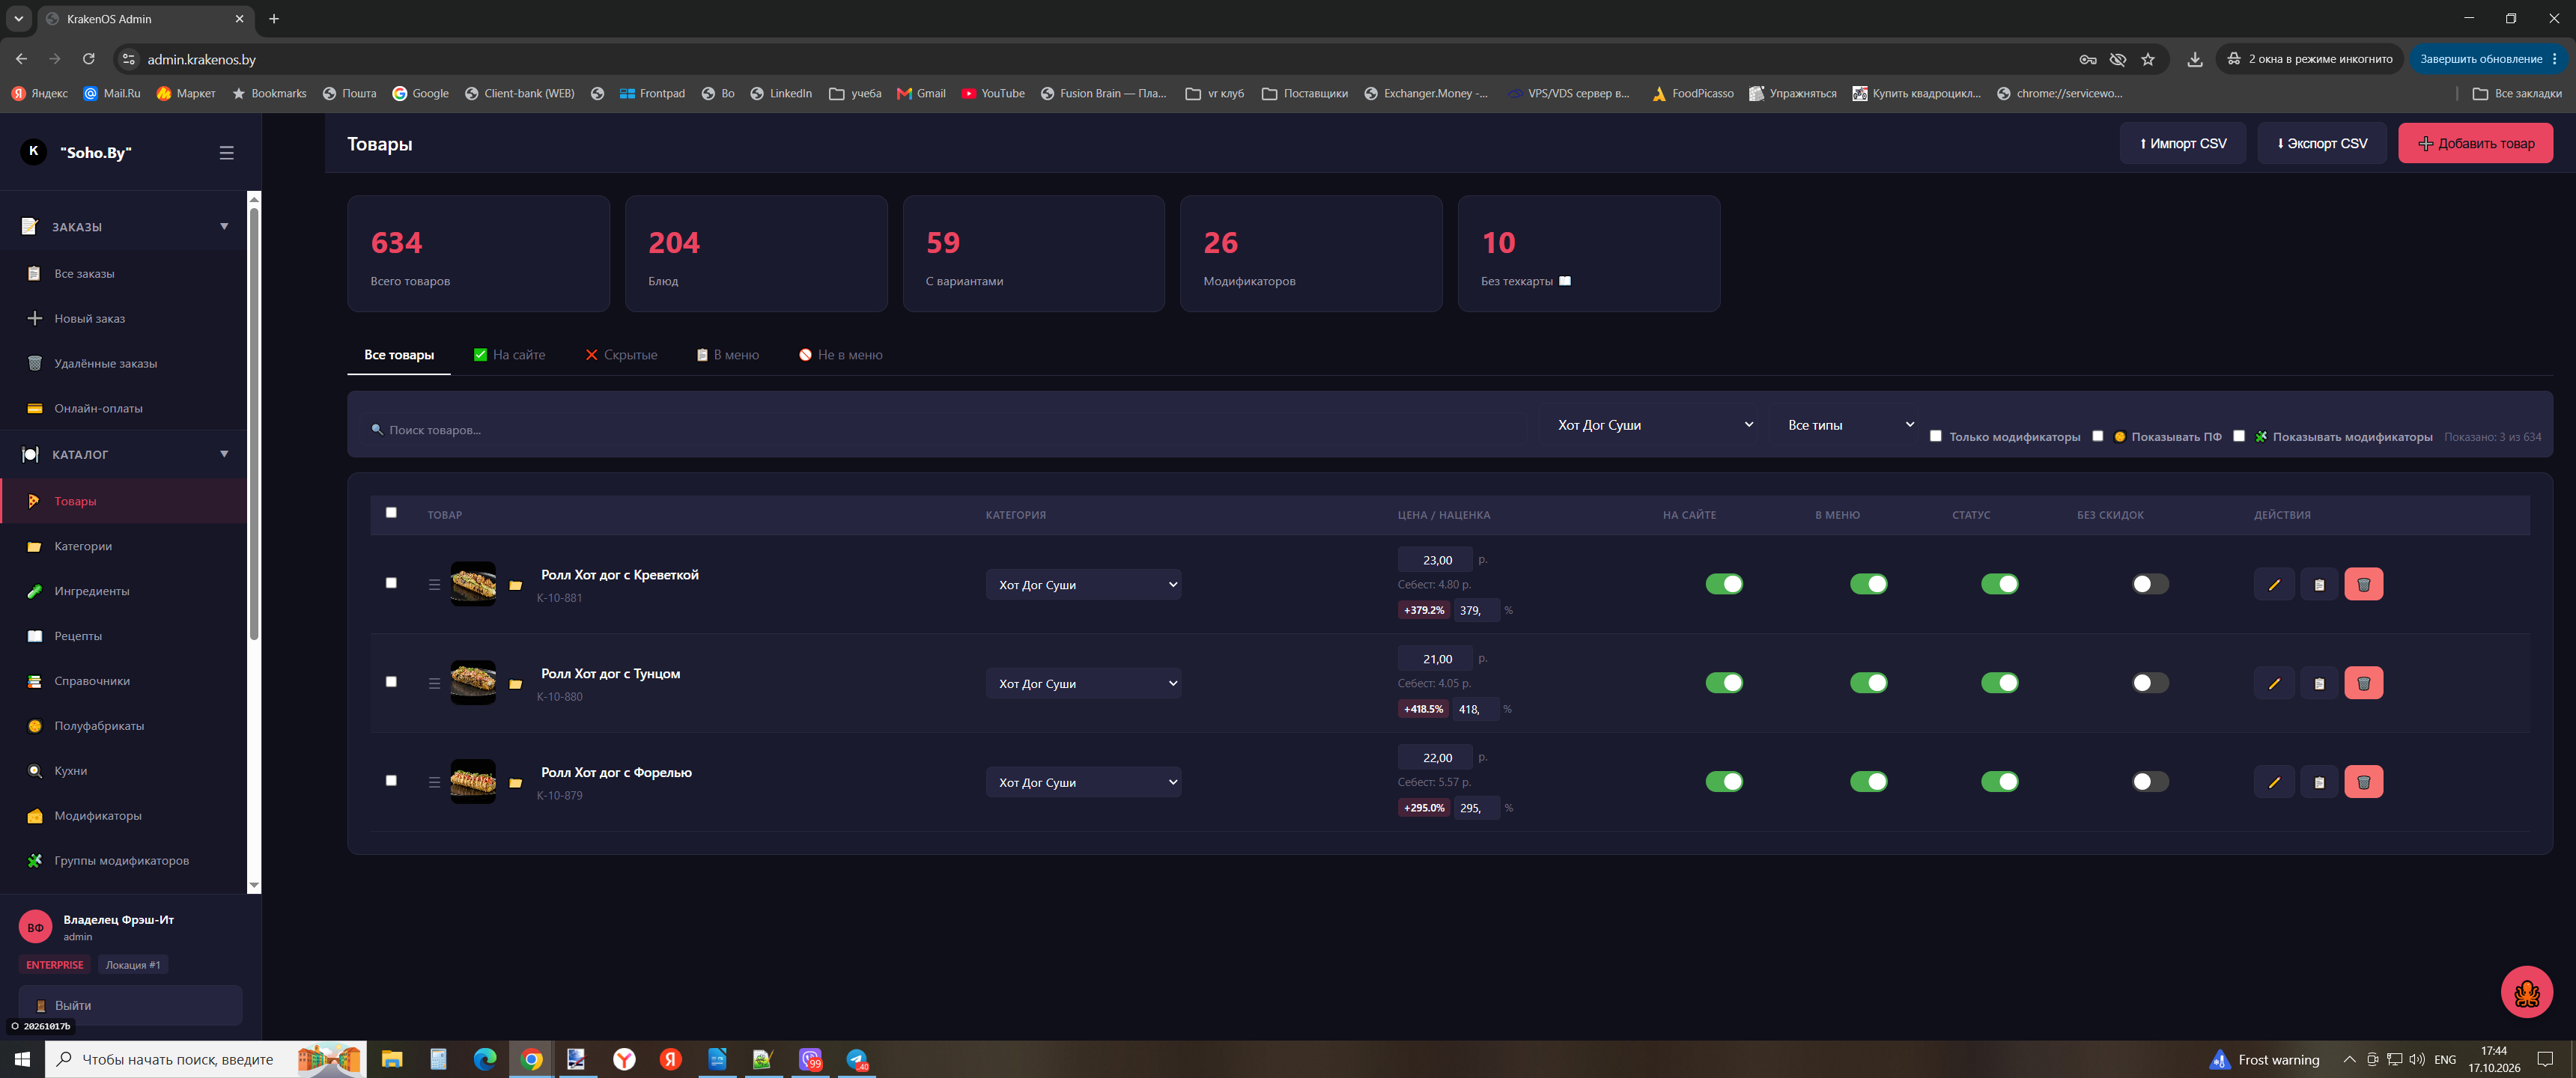Viewport: 2576px width, 1078px height.
Task: Tick the select-all checkbox in table header
Action: coord(391,513)
